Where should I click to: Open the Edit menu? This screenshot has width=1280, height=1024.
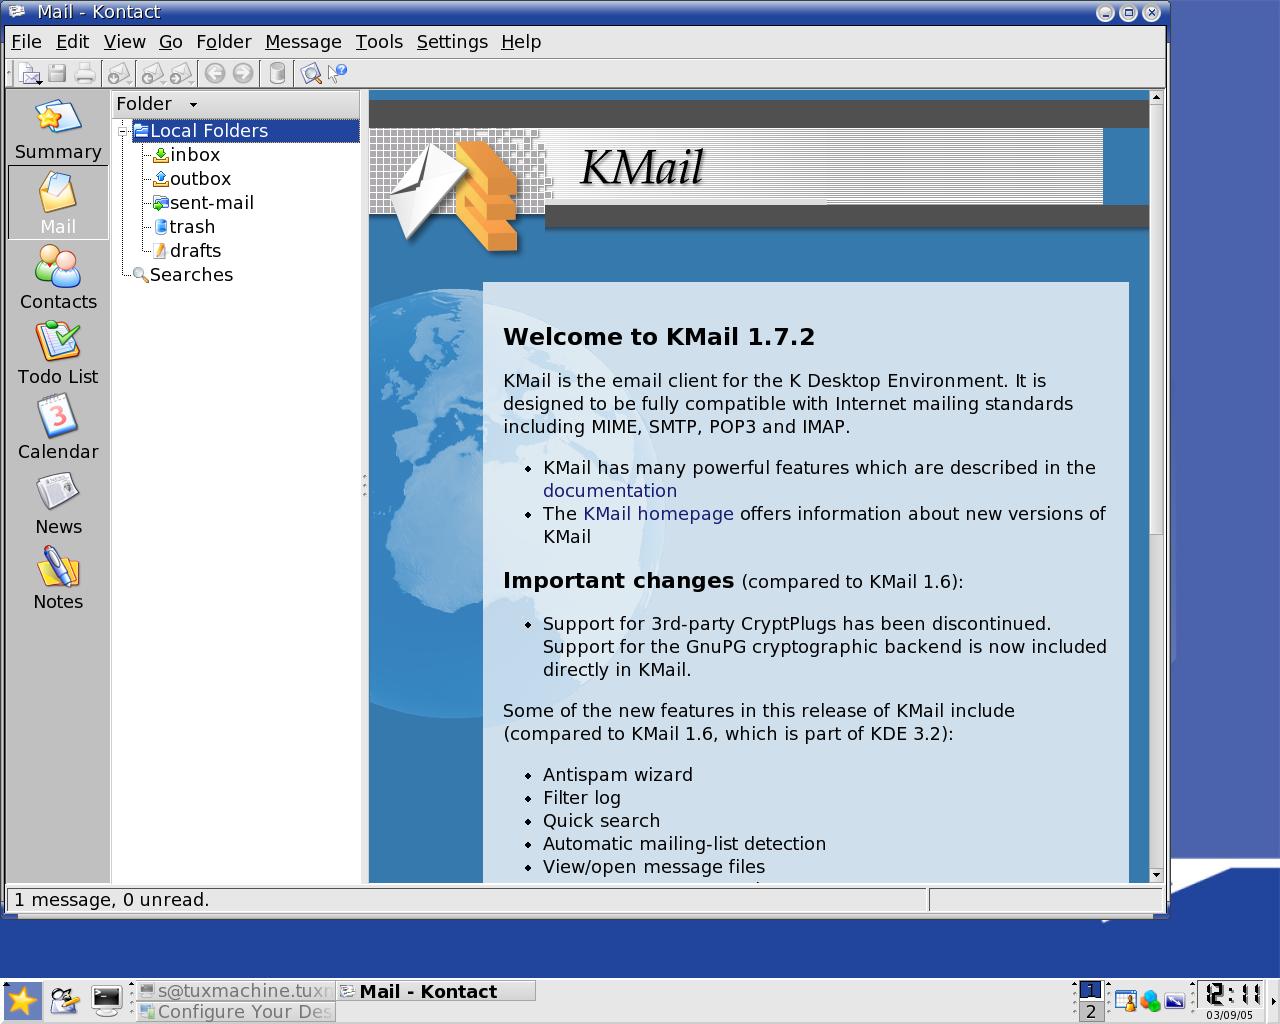tap(72, 42)
